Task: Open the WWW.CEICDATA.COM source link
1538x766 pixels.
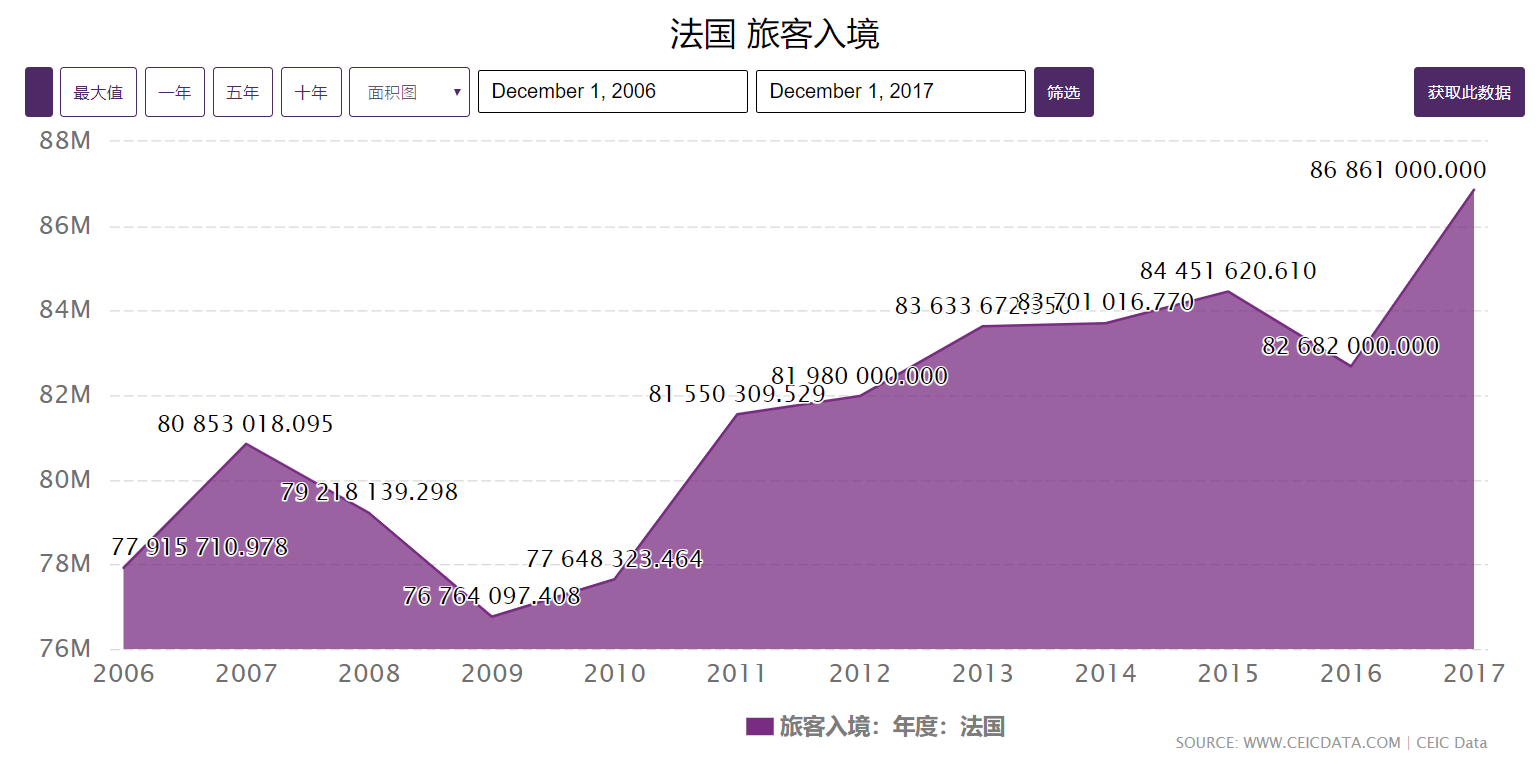Action: [x=1321, y=743]
